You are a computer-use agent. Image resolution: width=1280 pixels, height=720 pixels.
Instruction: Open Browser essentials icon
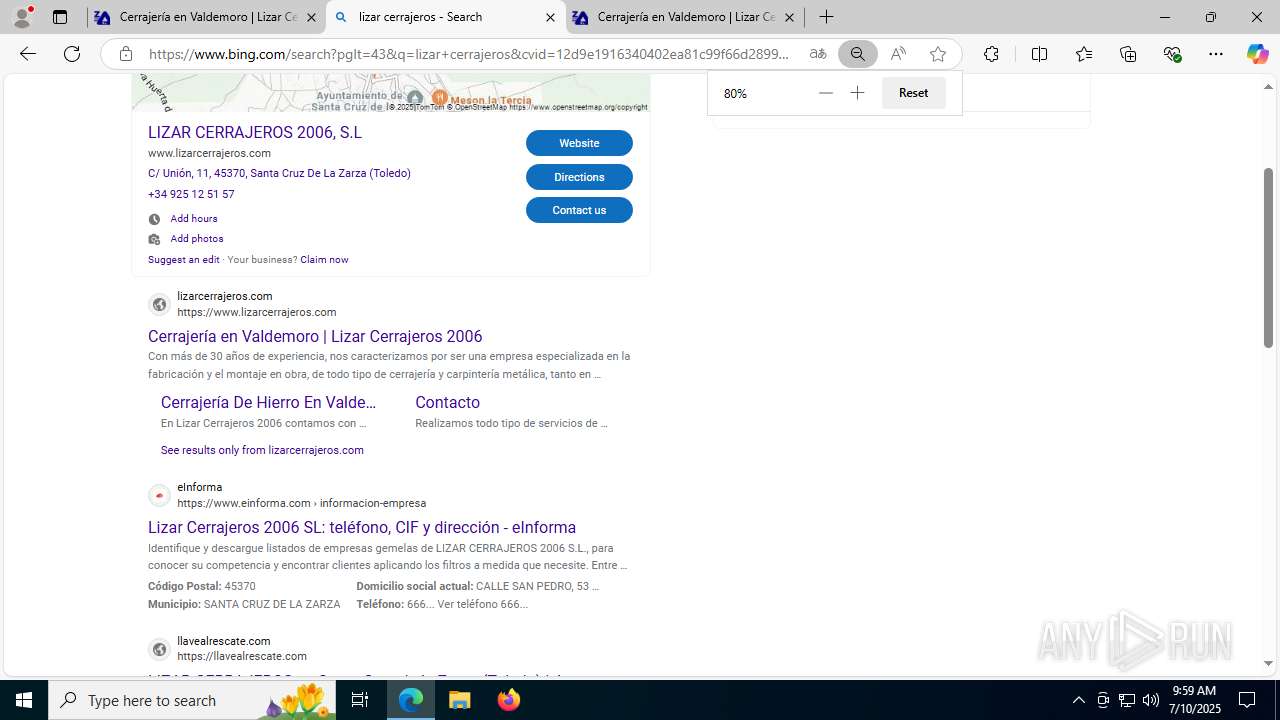coord(1172,54)
